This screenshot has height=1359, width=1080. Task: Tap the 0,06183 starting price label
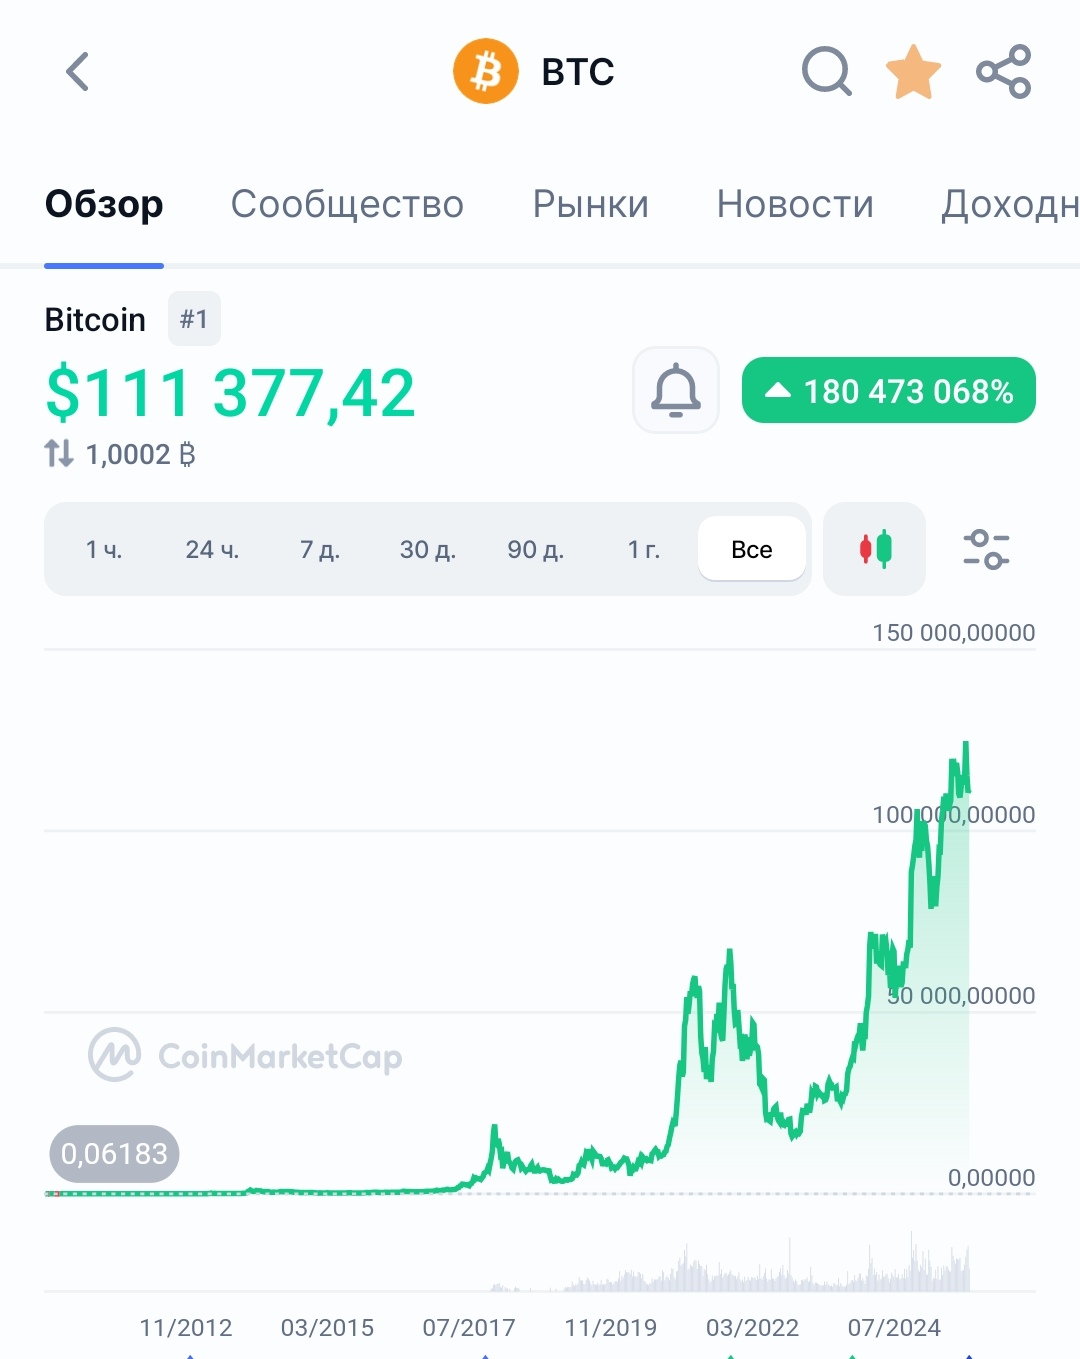click(x=114, y=1154)
